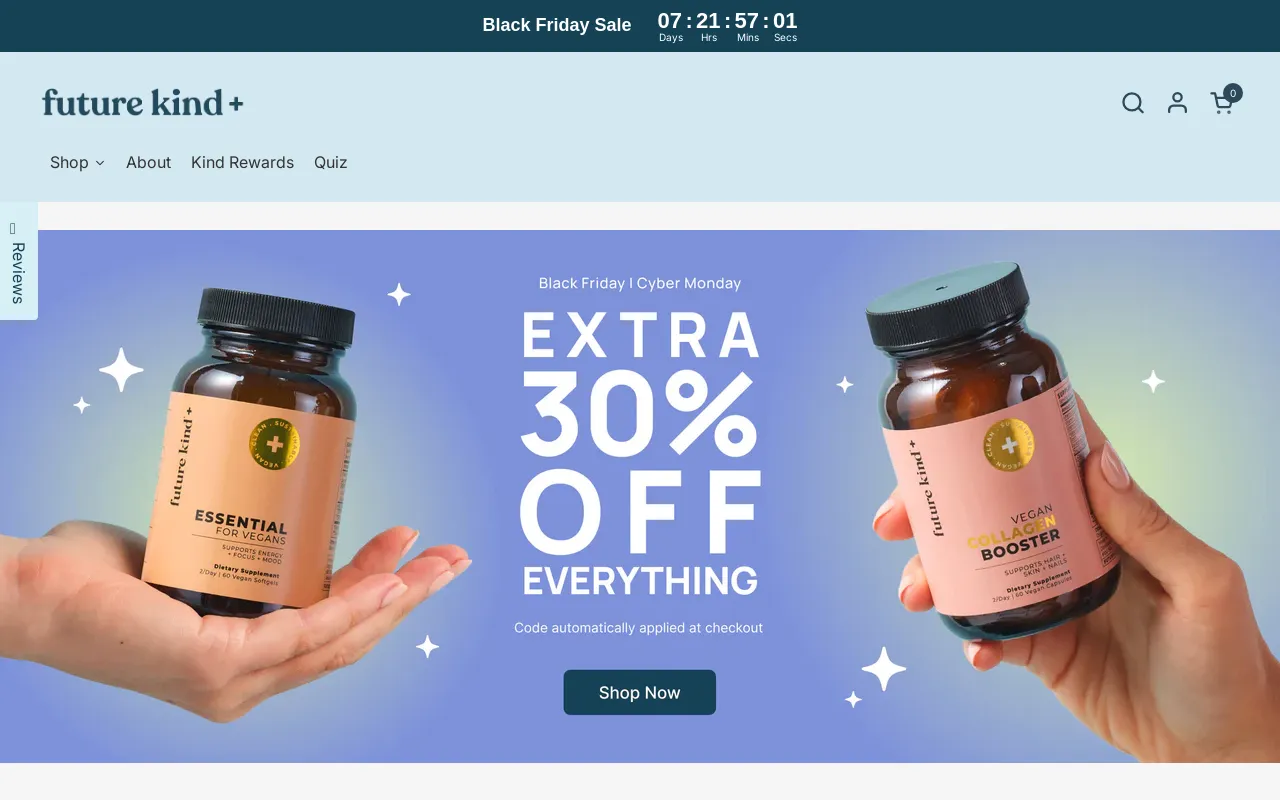The width and height of the screenshot is (1280, 800).
Task: Open the shopping cart icon
Action: click(x=1221, y=103)
